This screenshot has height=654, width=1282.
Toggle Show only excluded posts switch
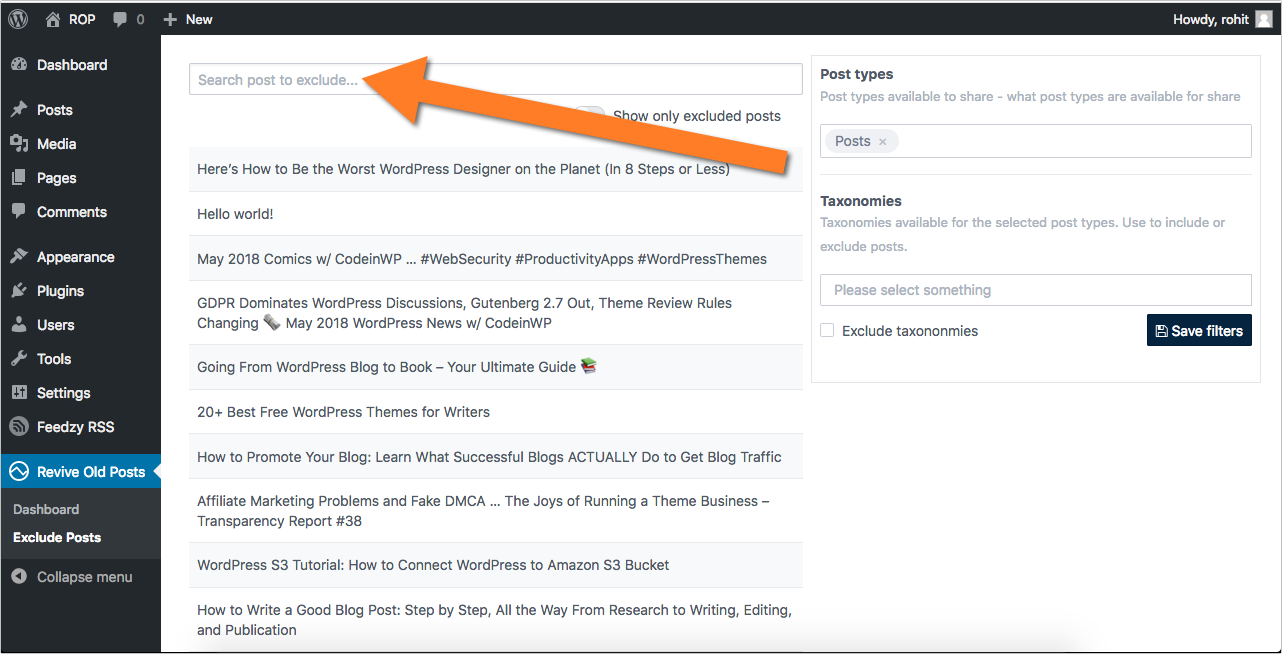pyautogui.click(x=589, y=116)
